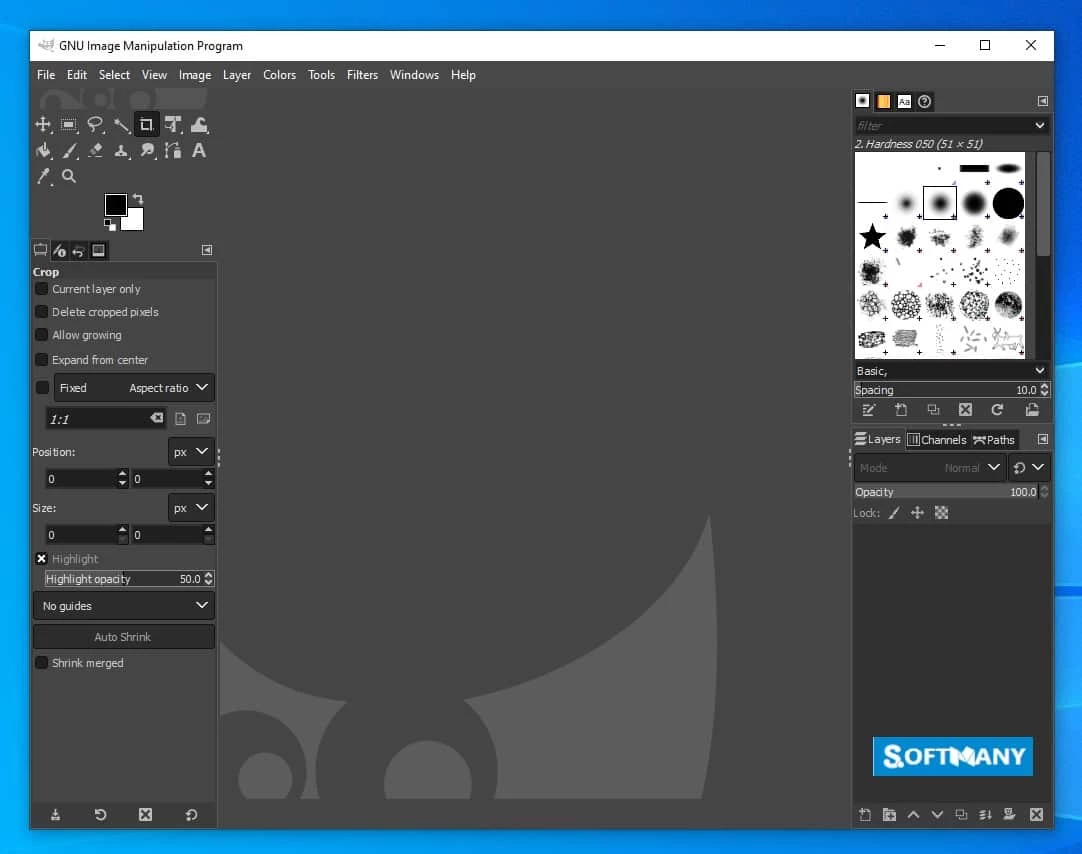This screenshot has height=854, width=1082.
Task: Click the black foreground color swatch
Action: coord(115,205)
